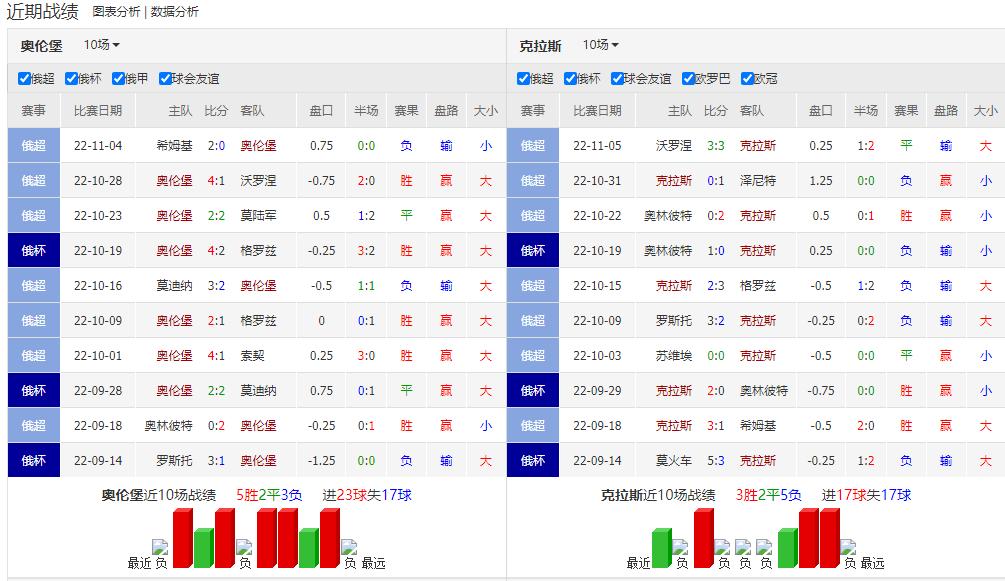
Task: Expand the 10场 dropdown beside 克拉斯
Action: tap(600, 45)
